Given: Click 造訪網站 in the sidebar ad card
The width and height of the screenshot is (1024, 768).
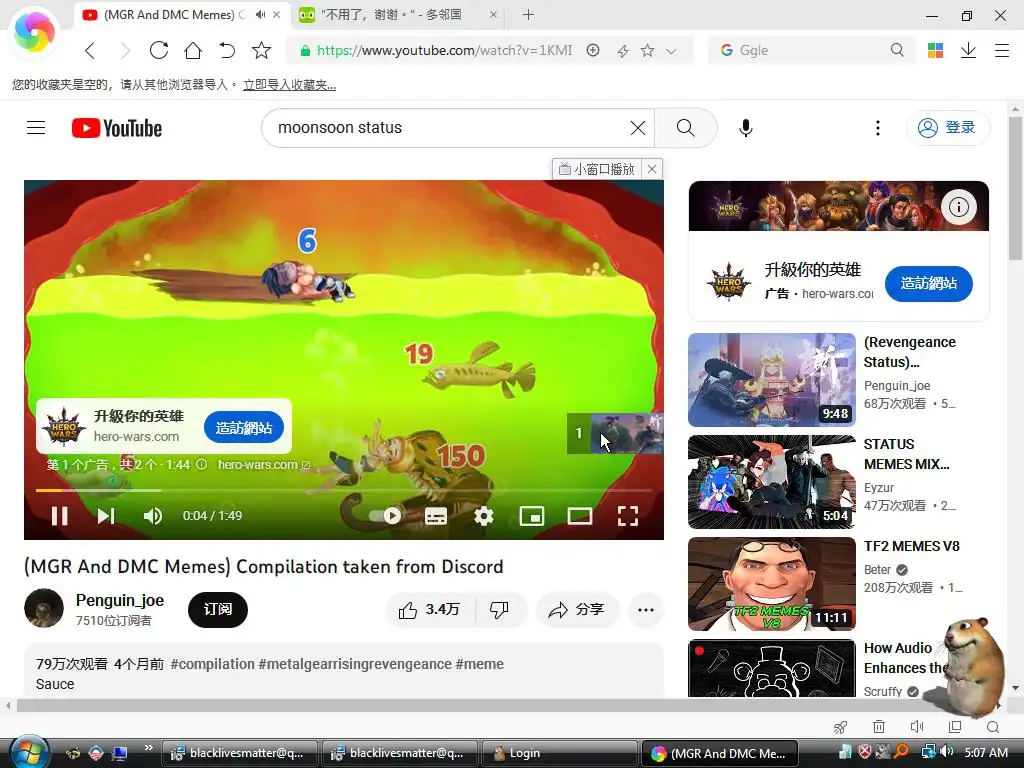Looking at the screenshot, I should [929, 283].
